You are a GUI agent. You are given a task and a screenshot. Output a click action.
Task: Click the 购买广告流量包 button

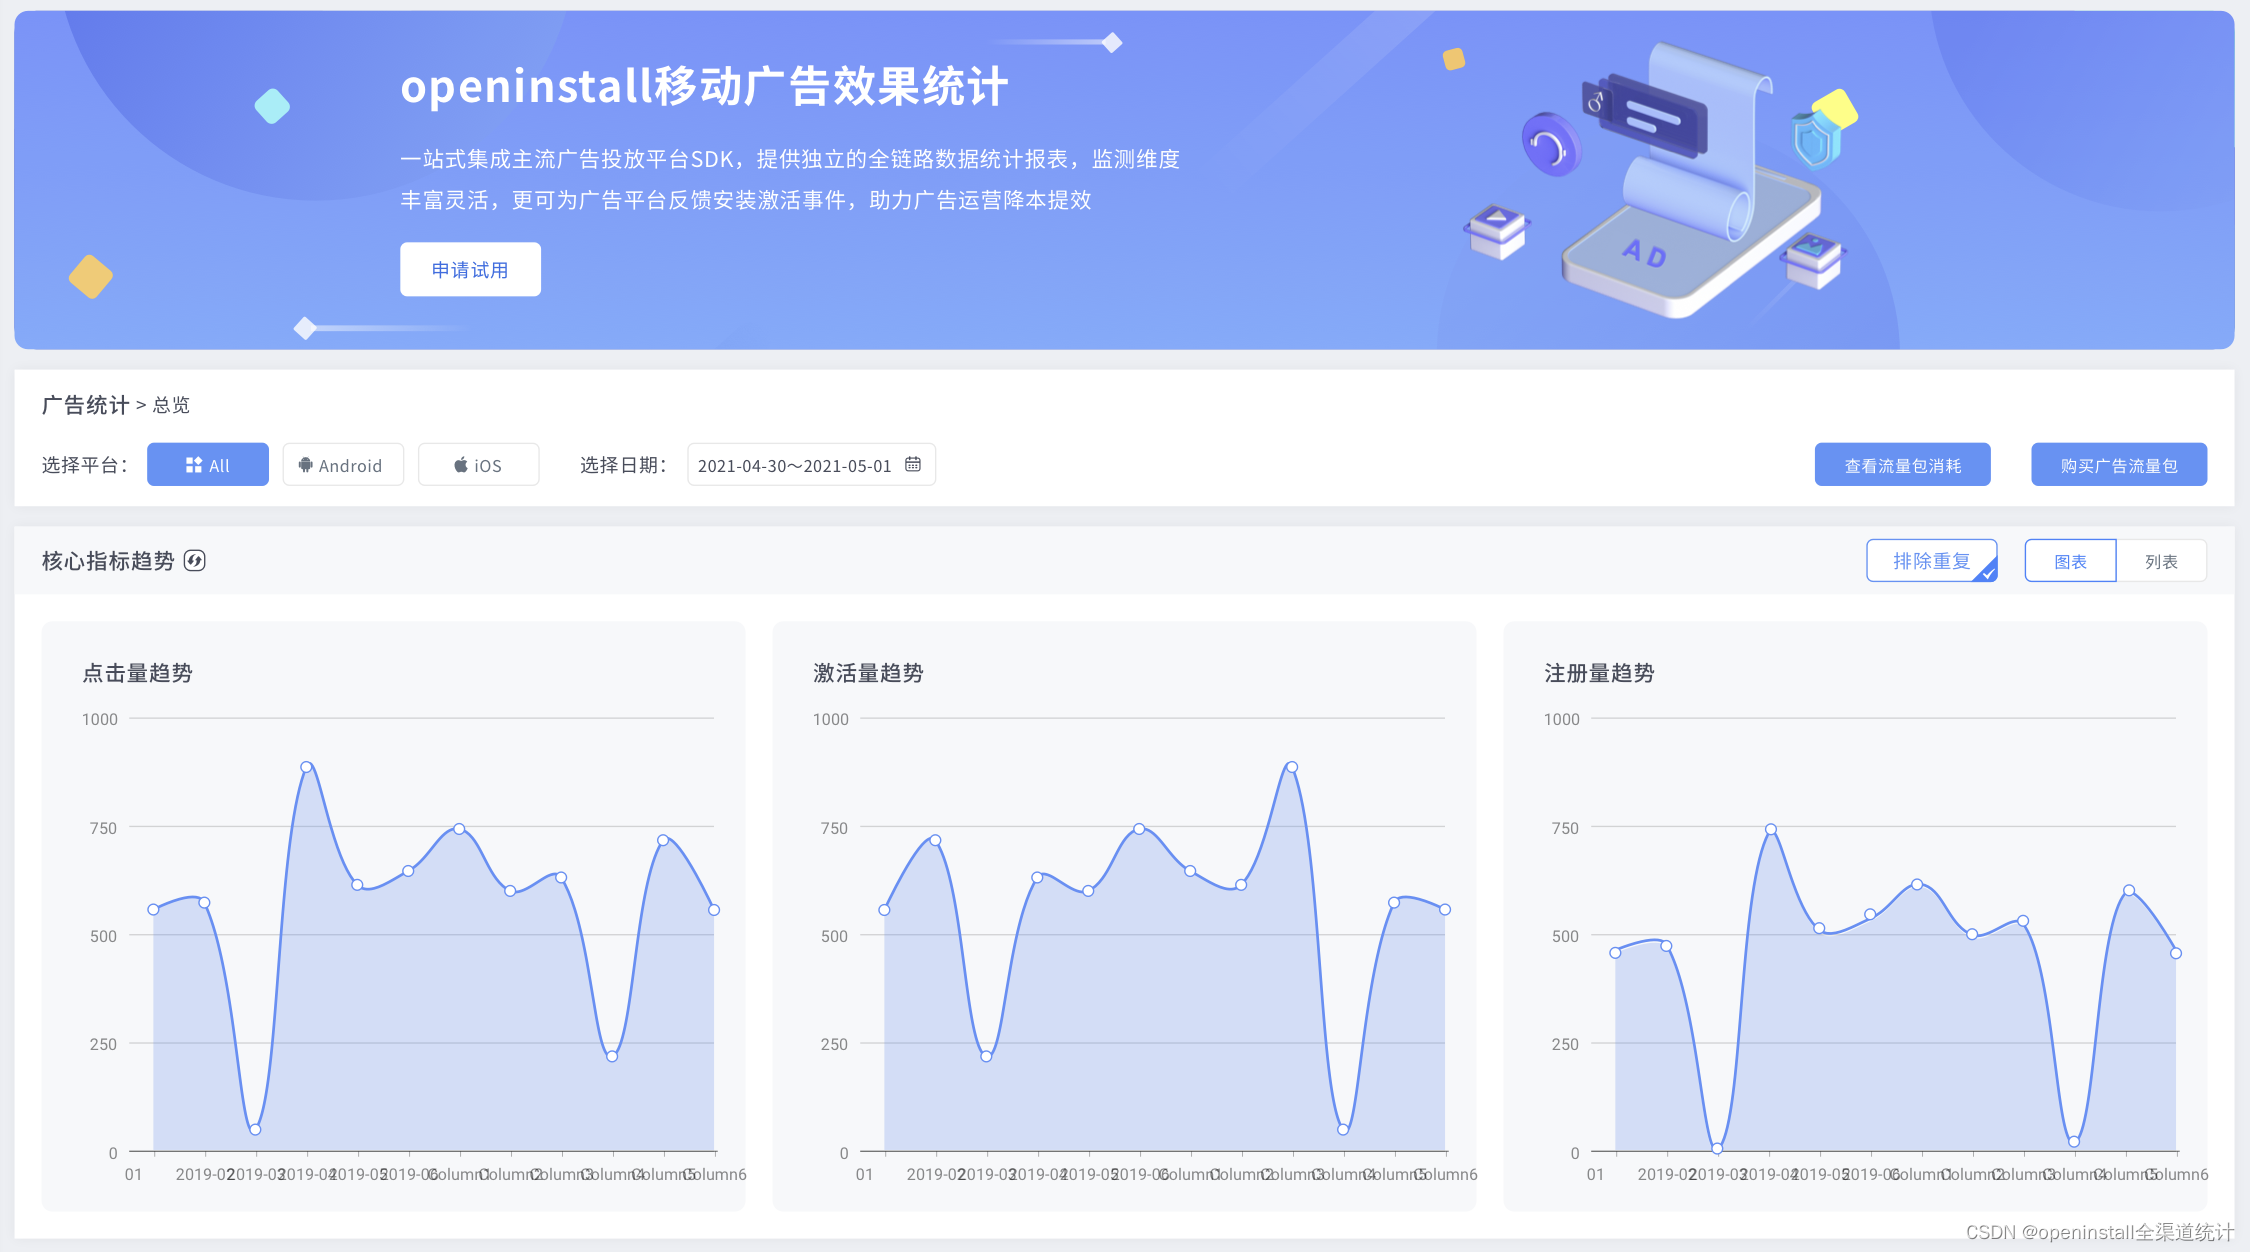tap(2118, 465)
